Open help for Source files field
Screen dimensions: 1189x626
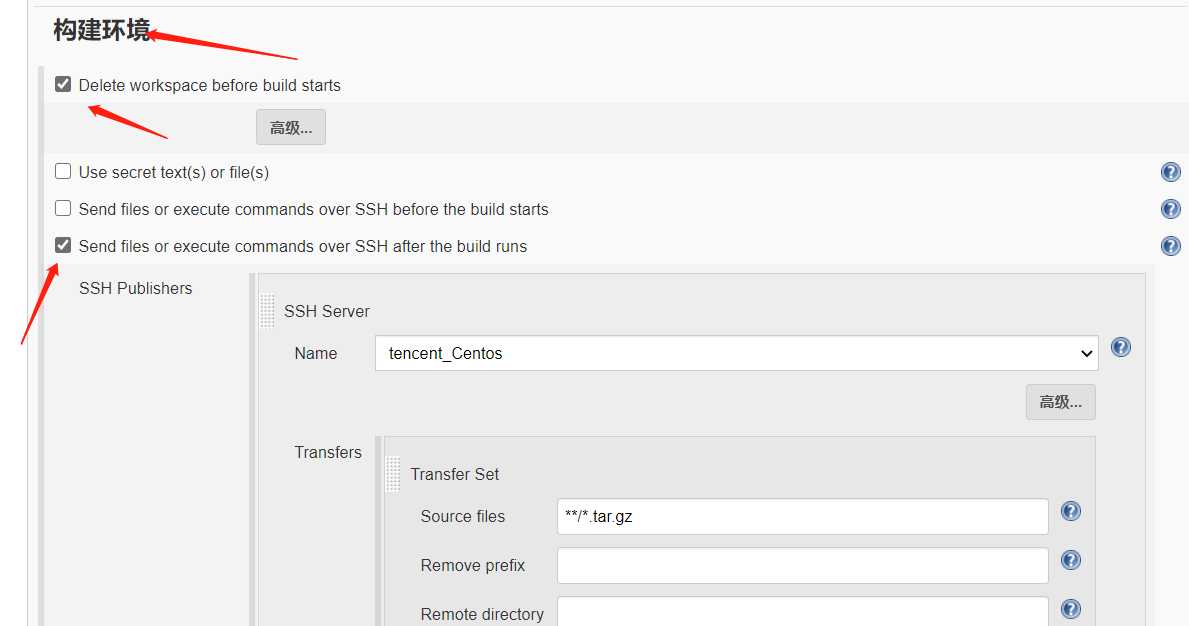coord(1071,511)
